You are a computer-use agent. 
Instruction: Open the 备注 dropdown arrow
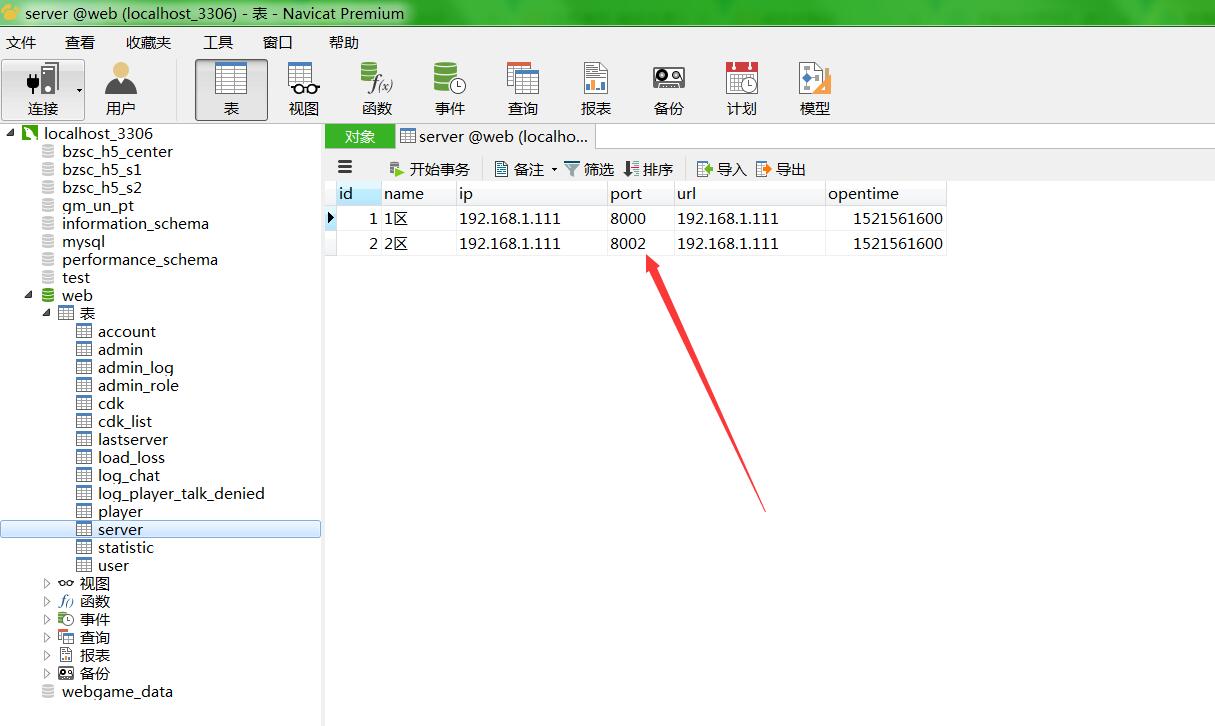coord(554,170)
